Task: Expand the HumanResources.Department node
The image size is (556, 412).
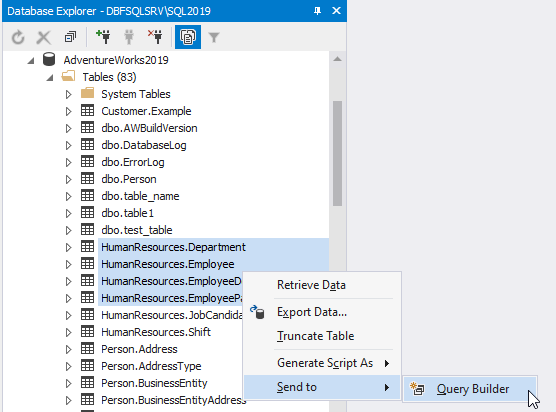Action: (x=68, y=247)
